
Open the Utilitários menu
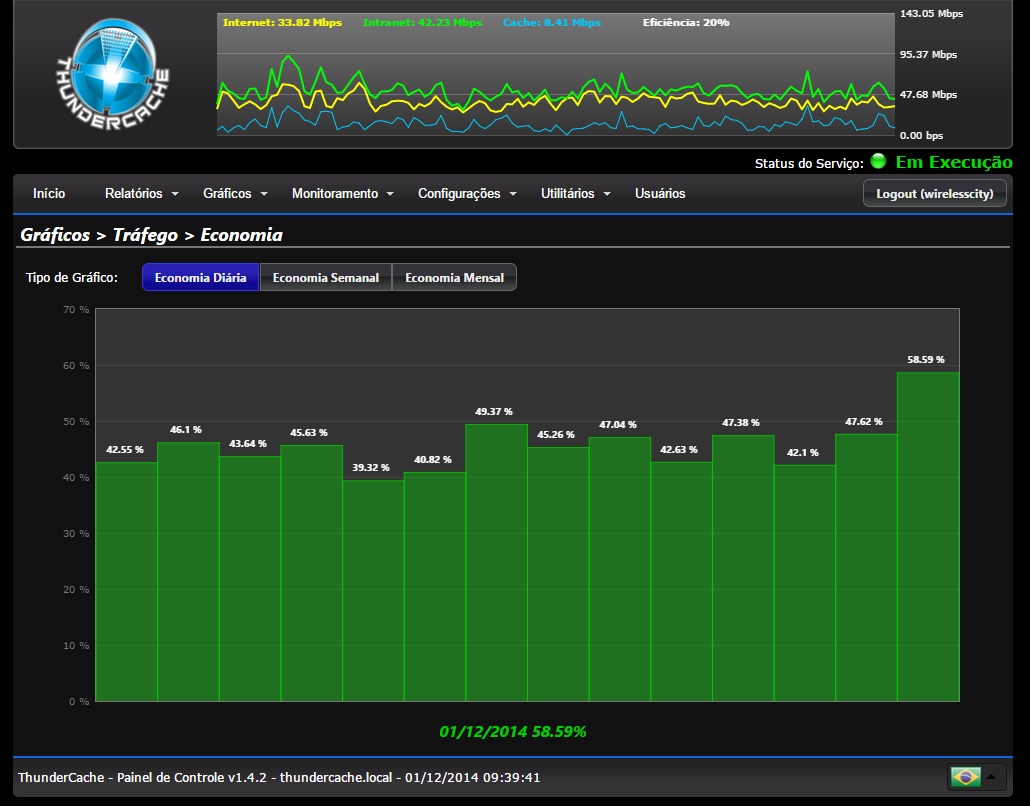click(x=574, y=194)
